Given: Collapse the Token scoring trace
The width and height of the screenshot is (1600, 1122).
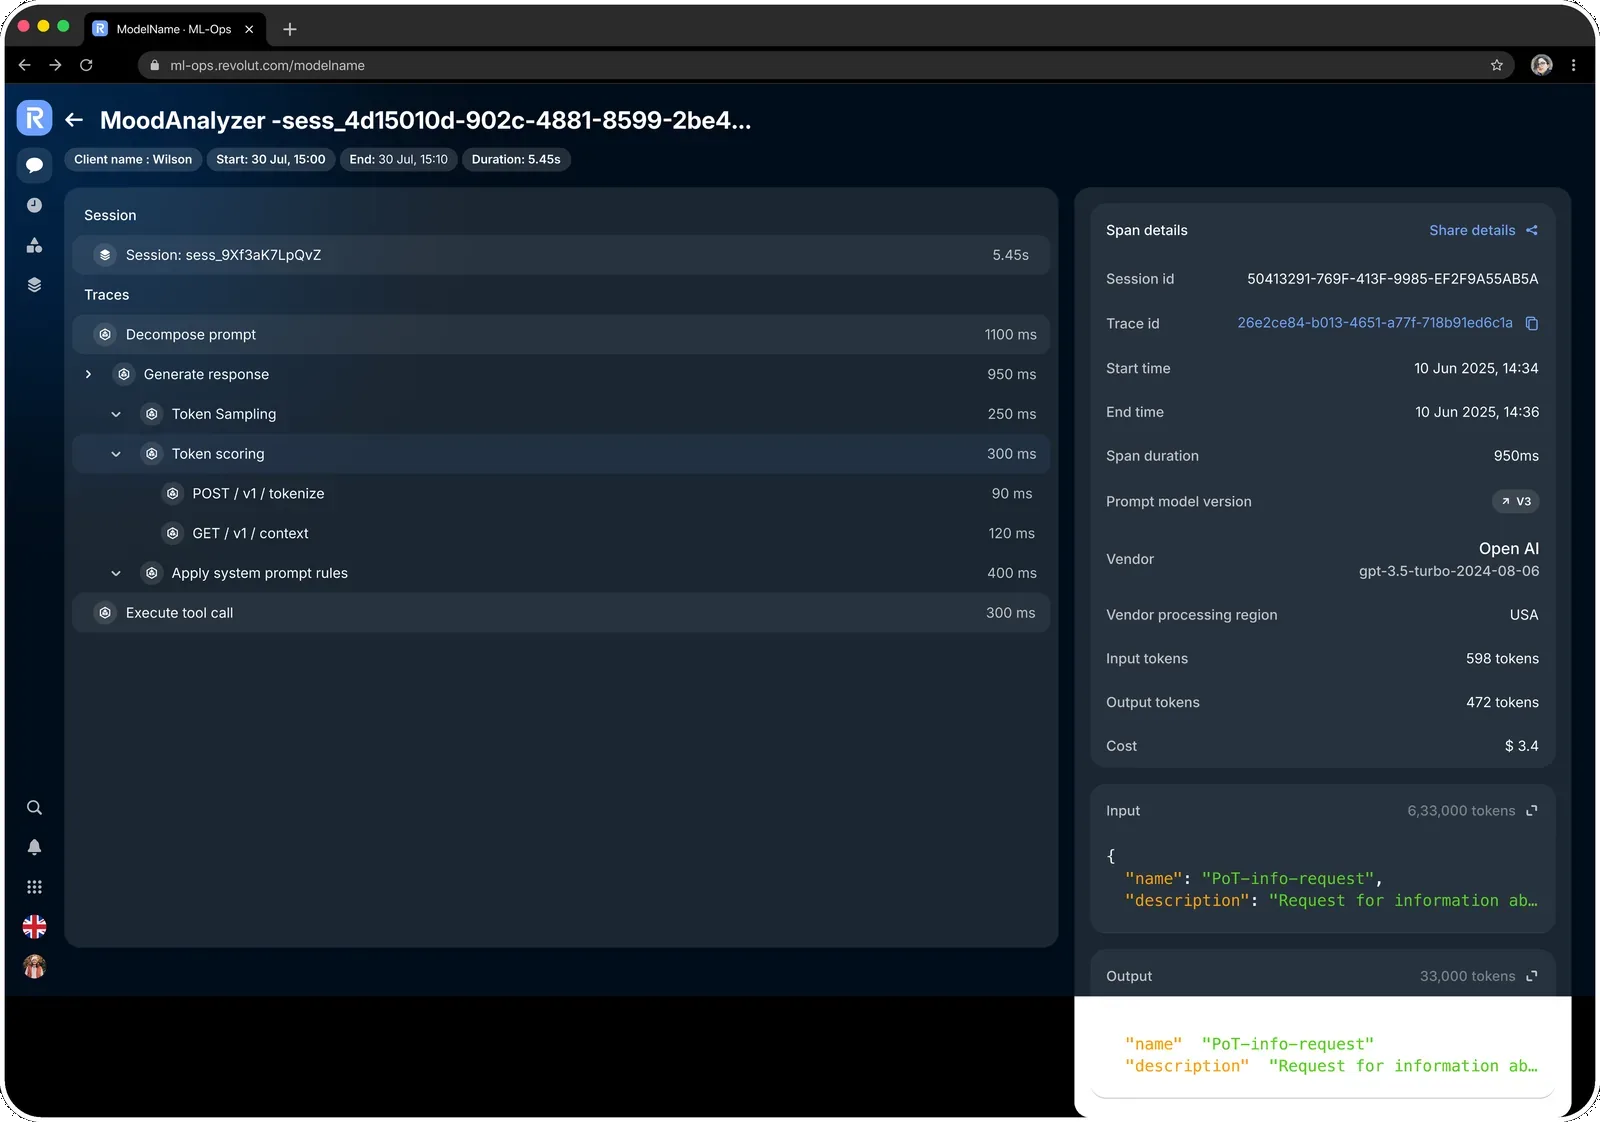Looking at the screenshot, I should click(x=116, y=454).
